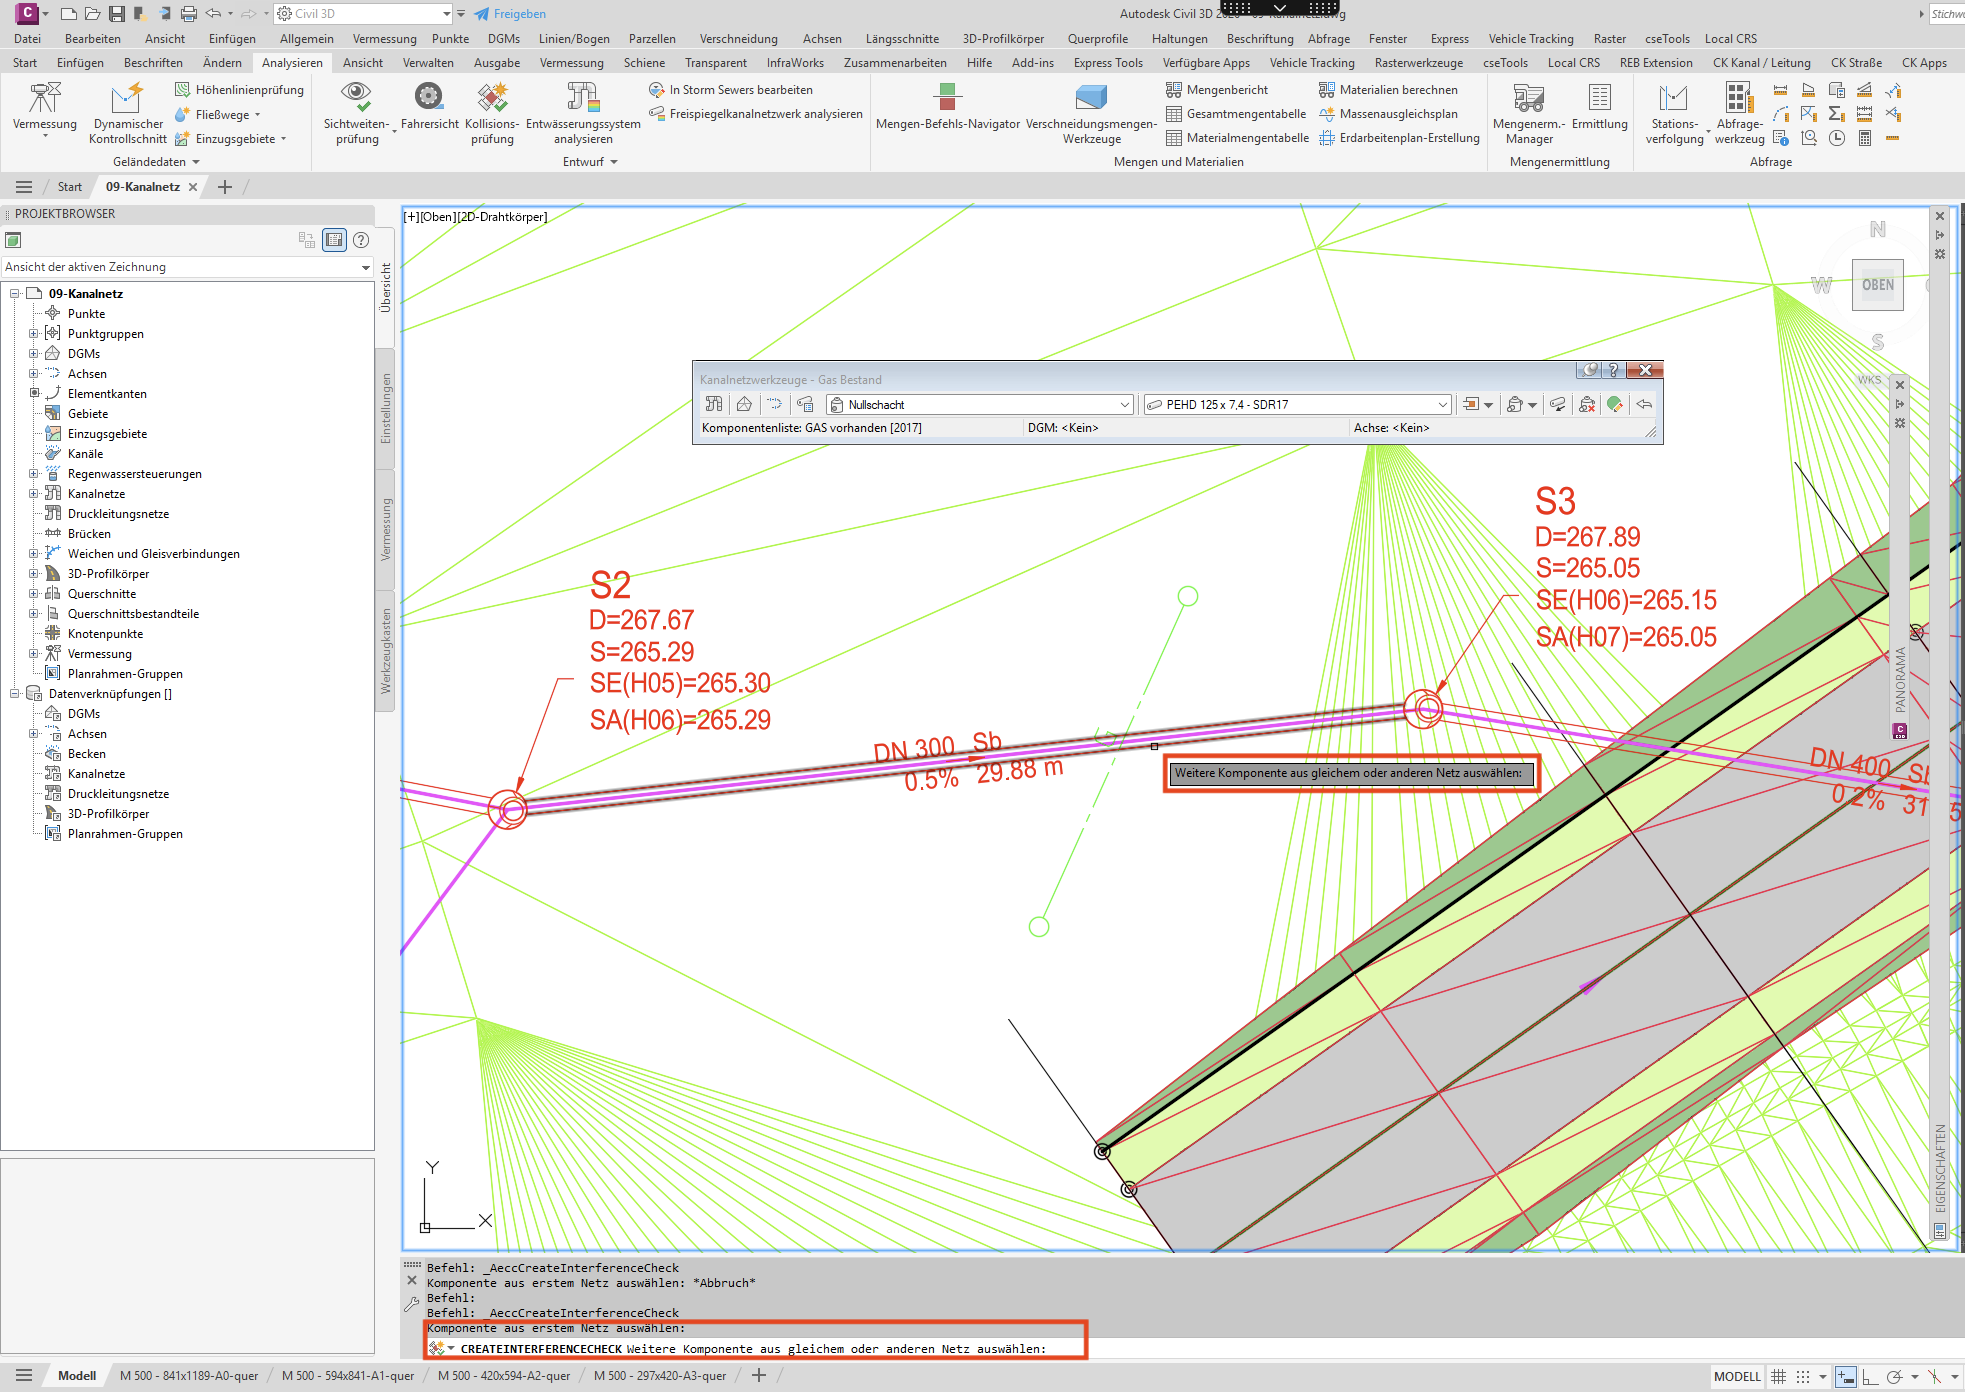Click the OBEN face of the ViewCube
Viewport: 1965px width, 1392px height.
(x=1877, y=285)
